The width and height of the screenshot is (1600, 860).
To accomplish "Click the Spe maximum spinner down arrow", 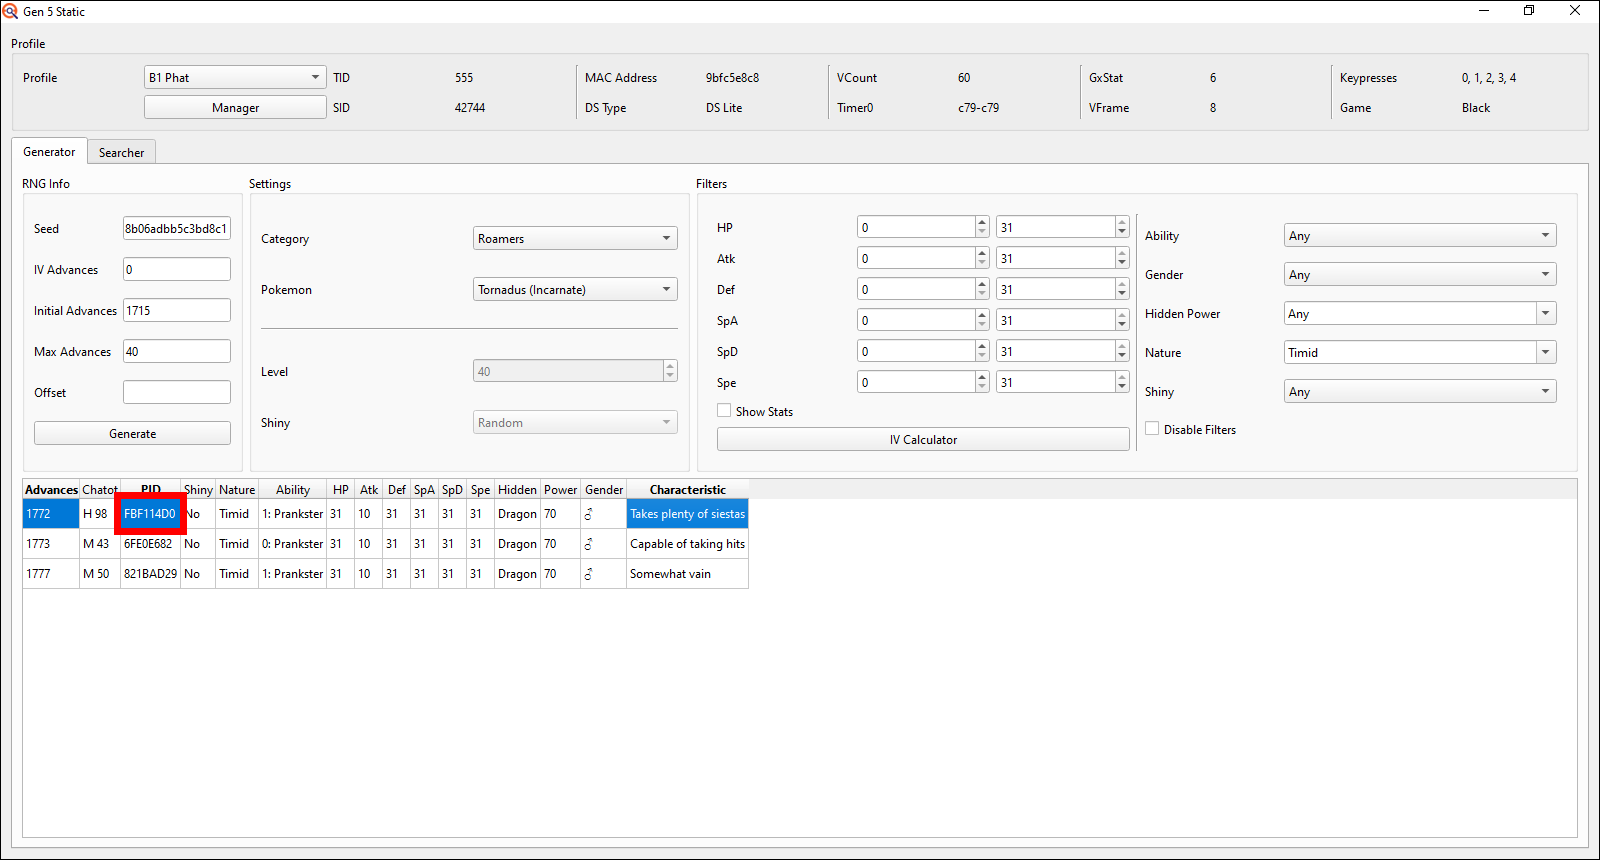I will pos(1122,388).
